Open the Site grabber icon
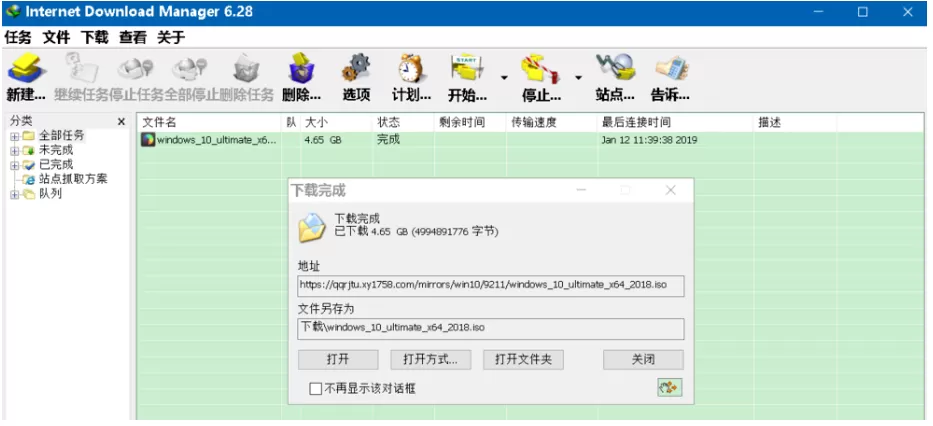Viewport: 933px width, 426px height. click(x=615, y=68)
